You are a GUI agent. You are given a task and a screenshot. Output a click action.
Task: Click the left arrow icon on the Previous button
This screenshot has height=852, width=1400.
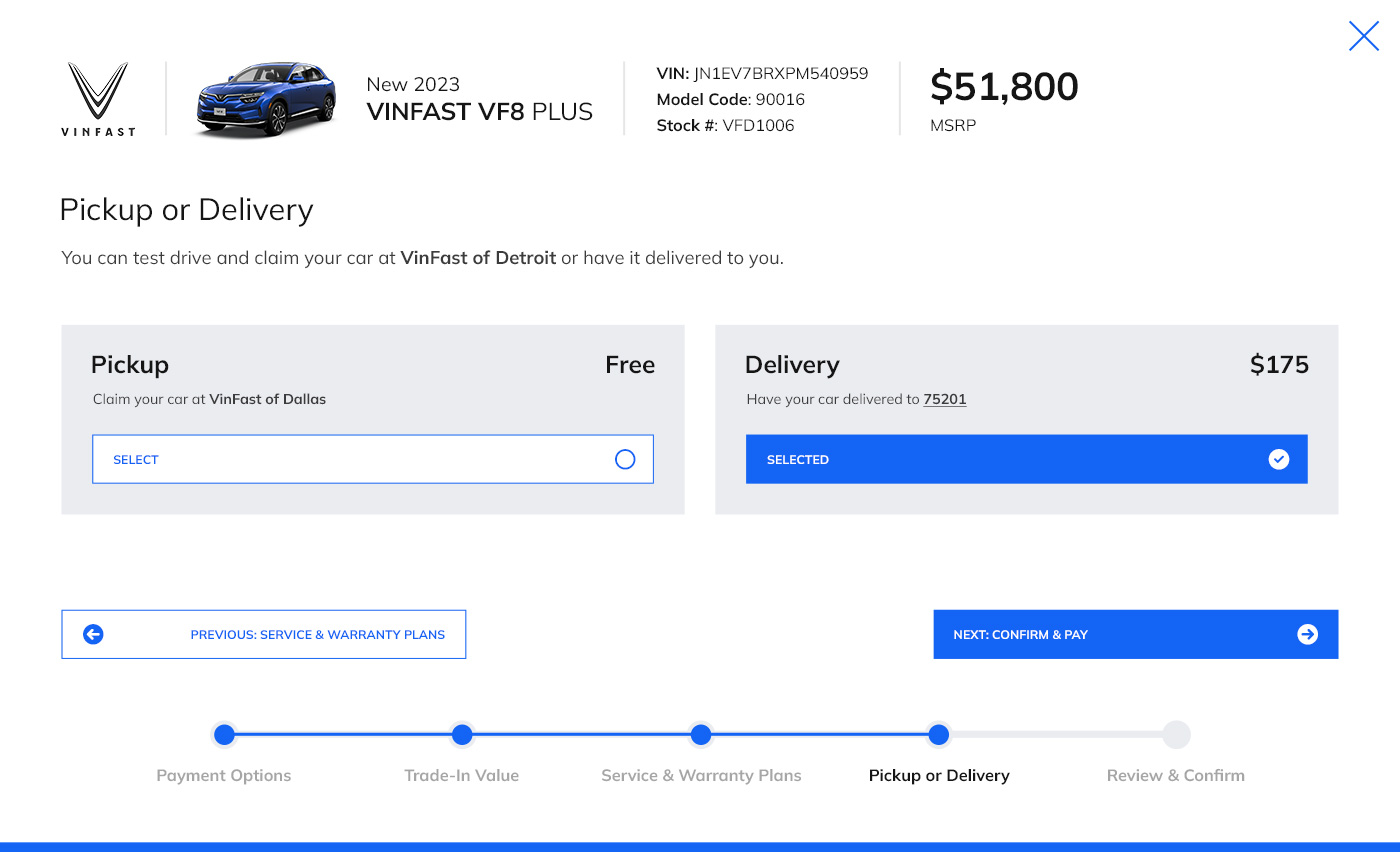pos(93,634)
